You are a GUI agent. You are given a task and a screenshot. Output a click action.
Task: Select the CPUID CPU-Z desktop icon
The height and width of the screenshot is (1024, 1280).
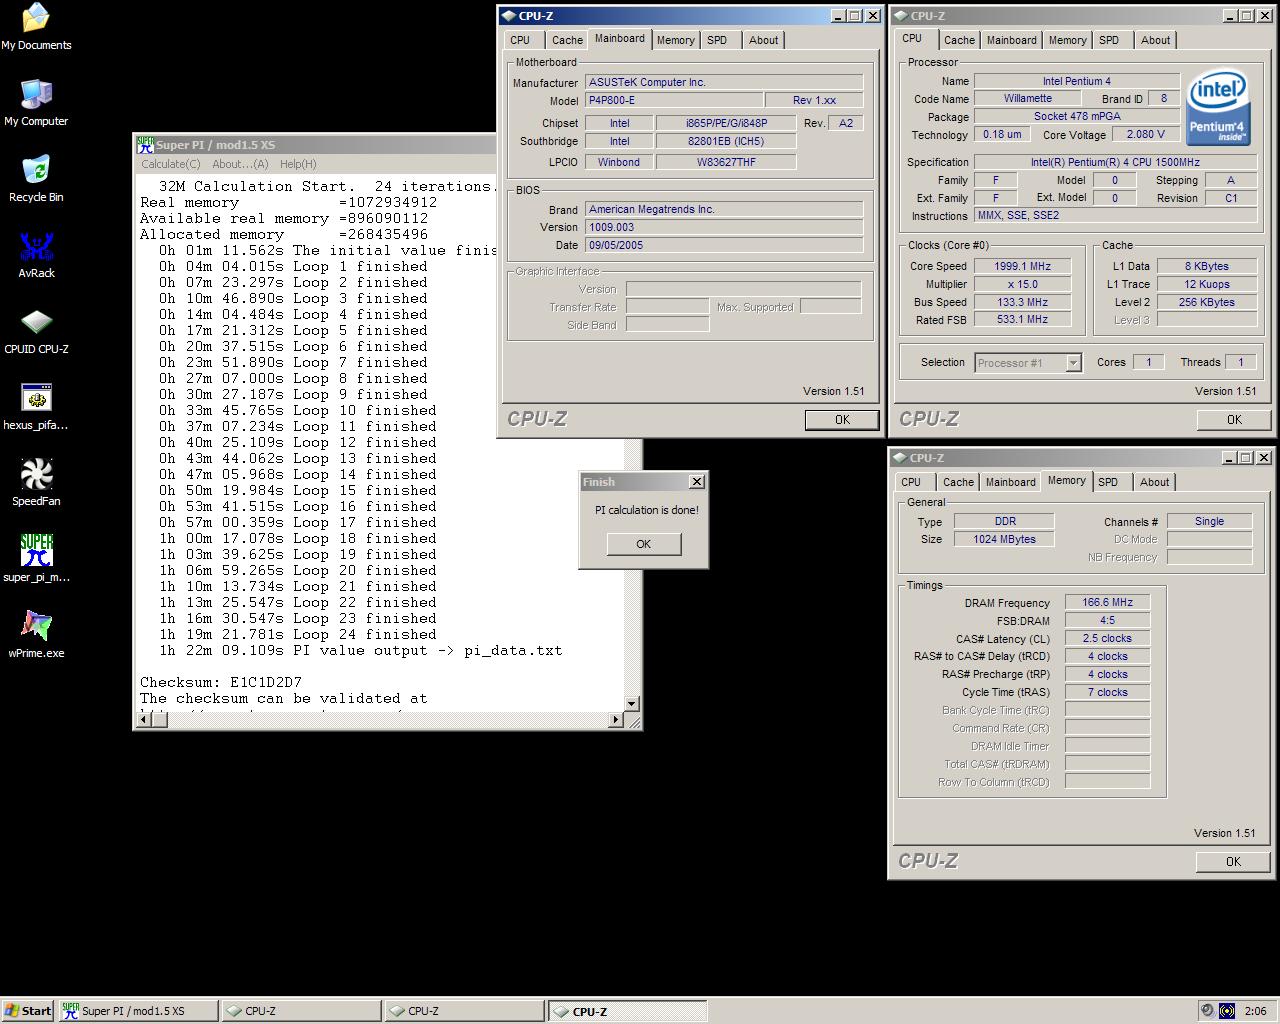pos(36,330)
